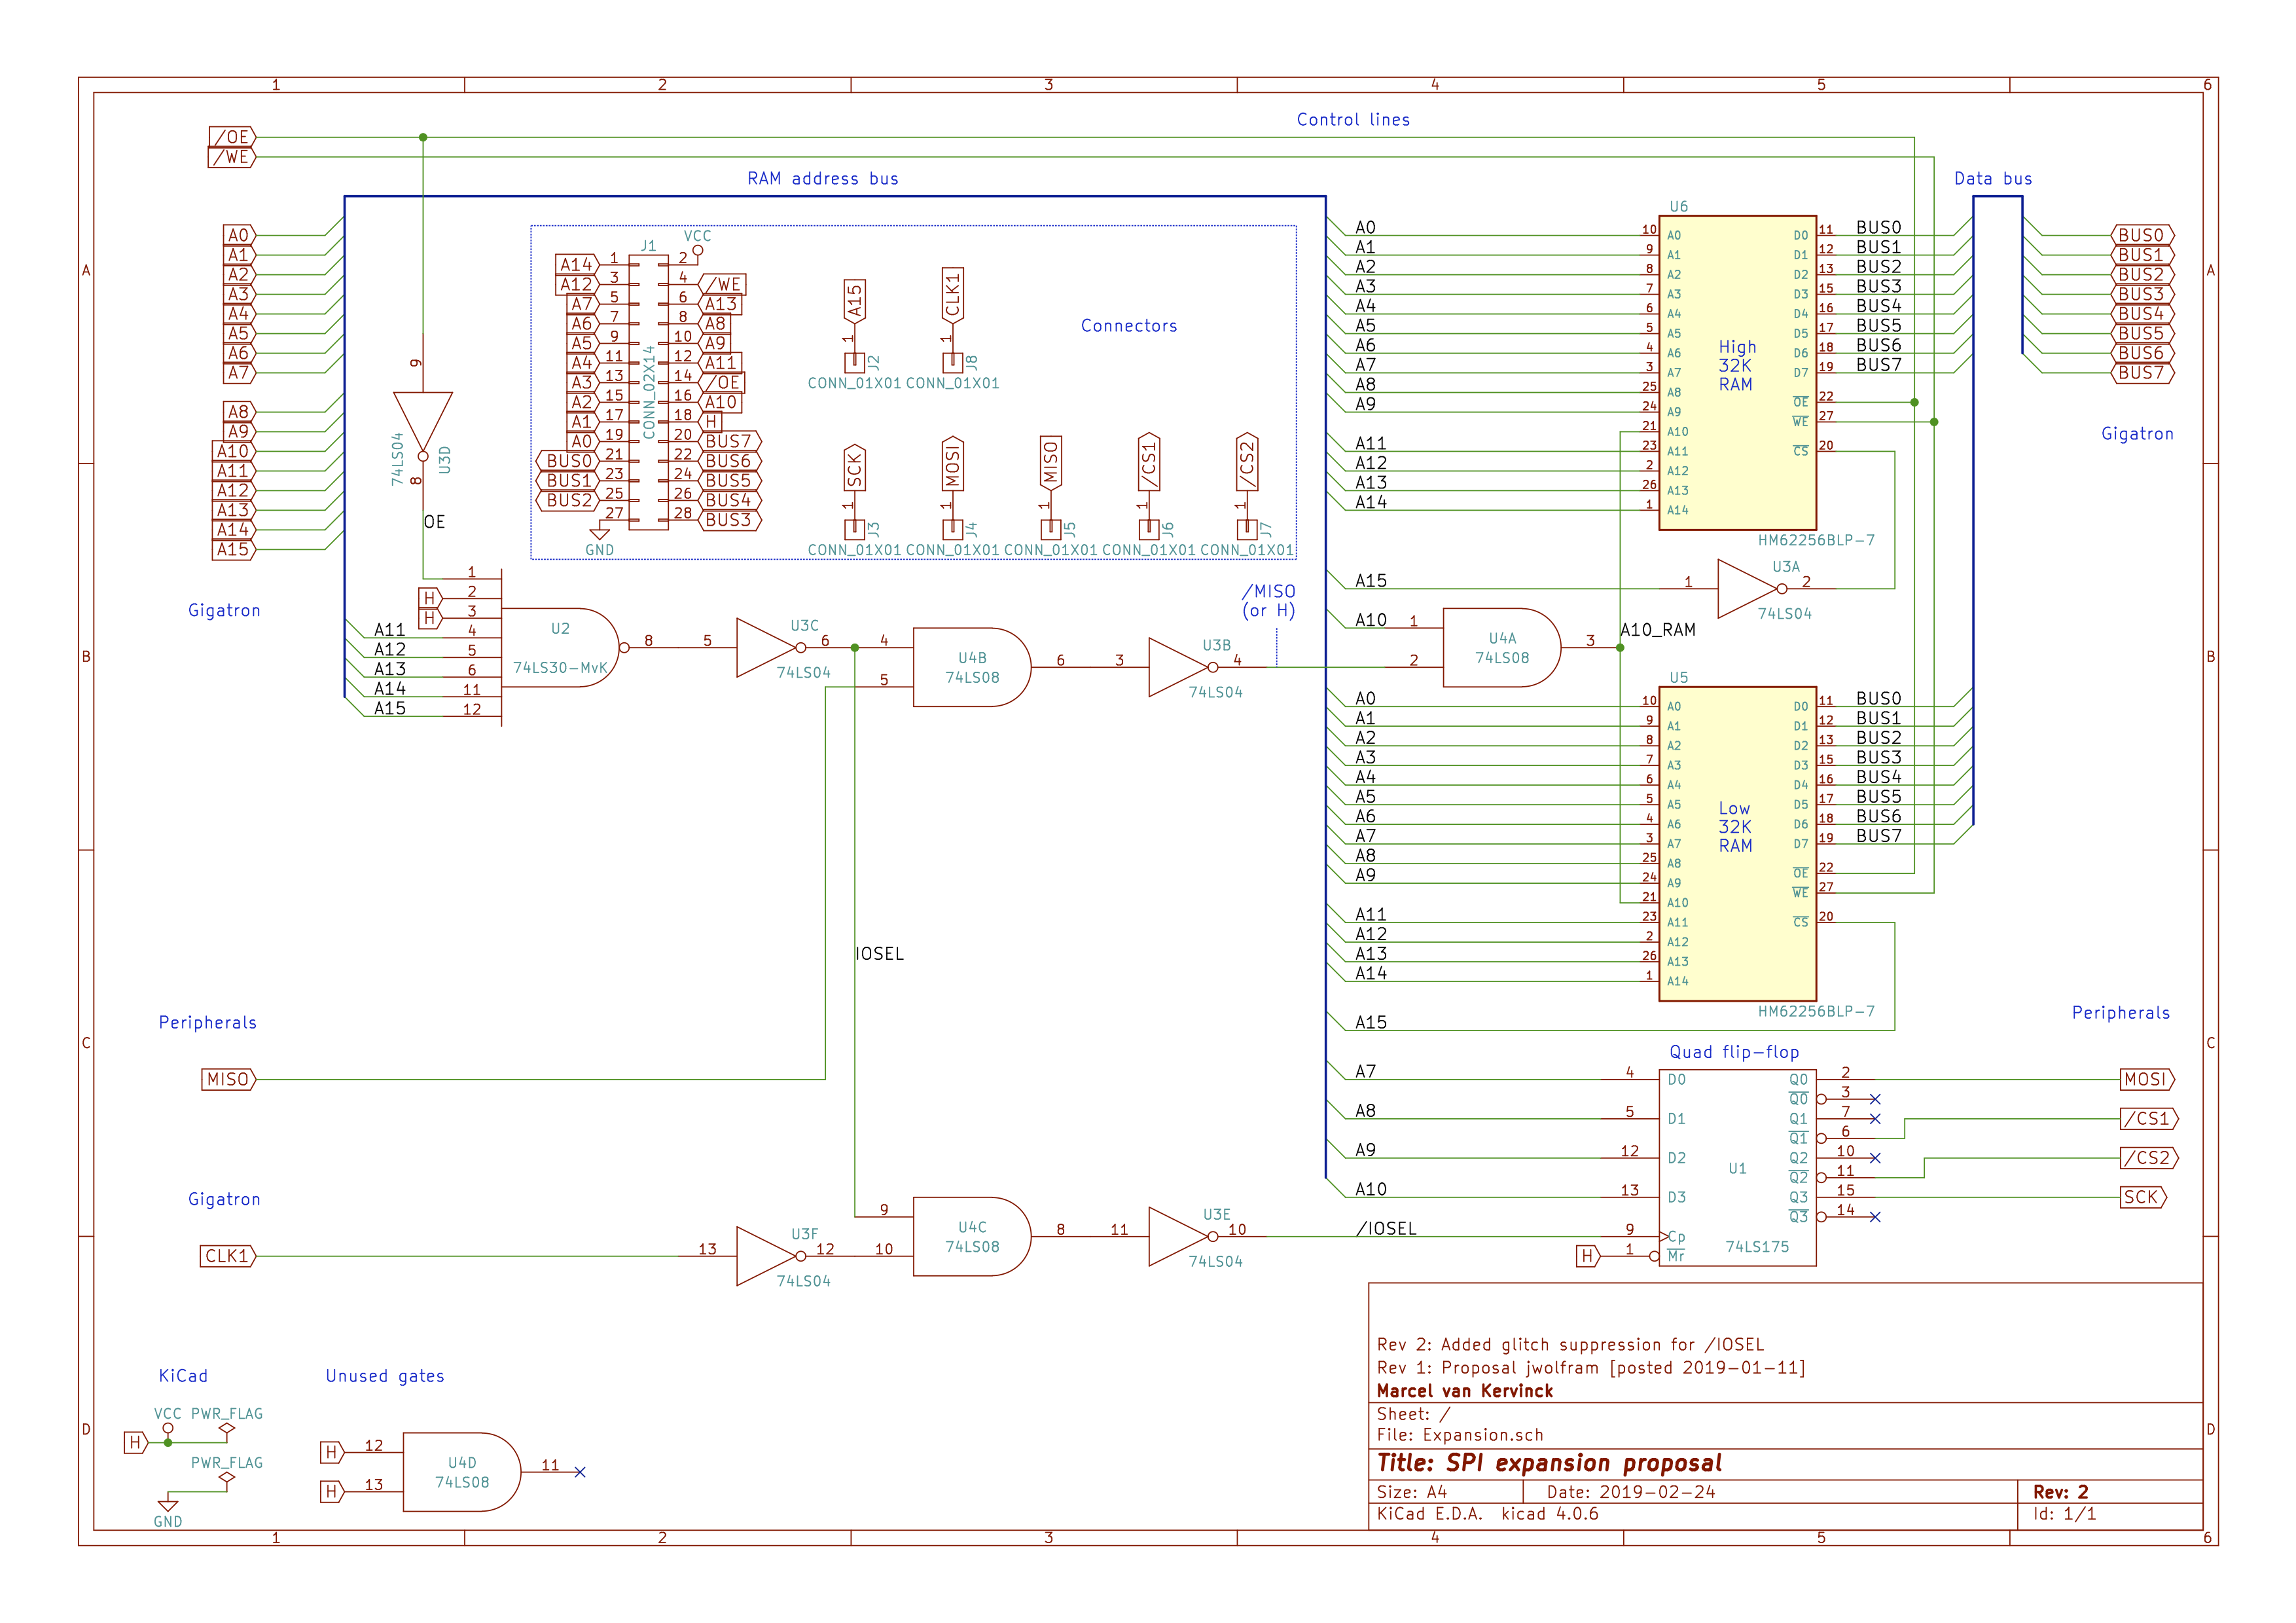Select the IOSEL junction dot after U3C output
The height and width of the screenshot is (1623, 2296).
[x=855, y=648]
